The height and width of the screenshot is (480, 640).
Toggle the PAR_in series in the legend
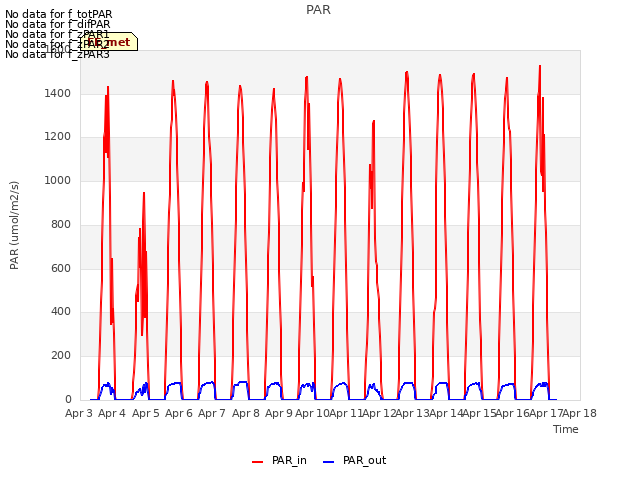pyautogui.click(x=280, y=460)
